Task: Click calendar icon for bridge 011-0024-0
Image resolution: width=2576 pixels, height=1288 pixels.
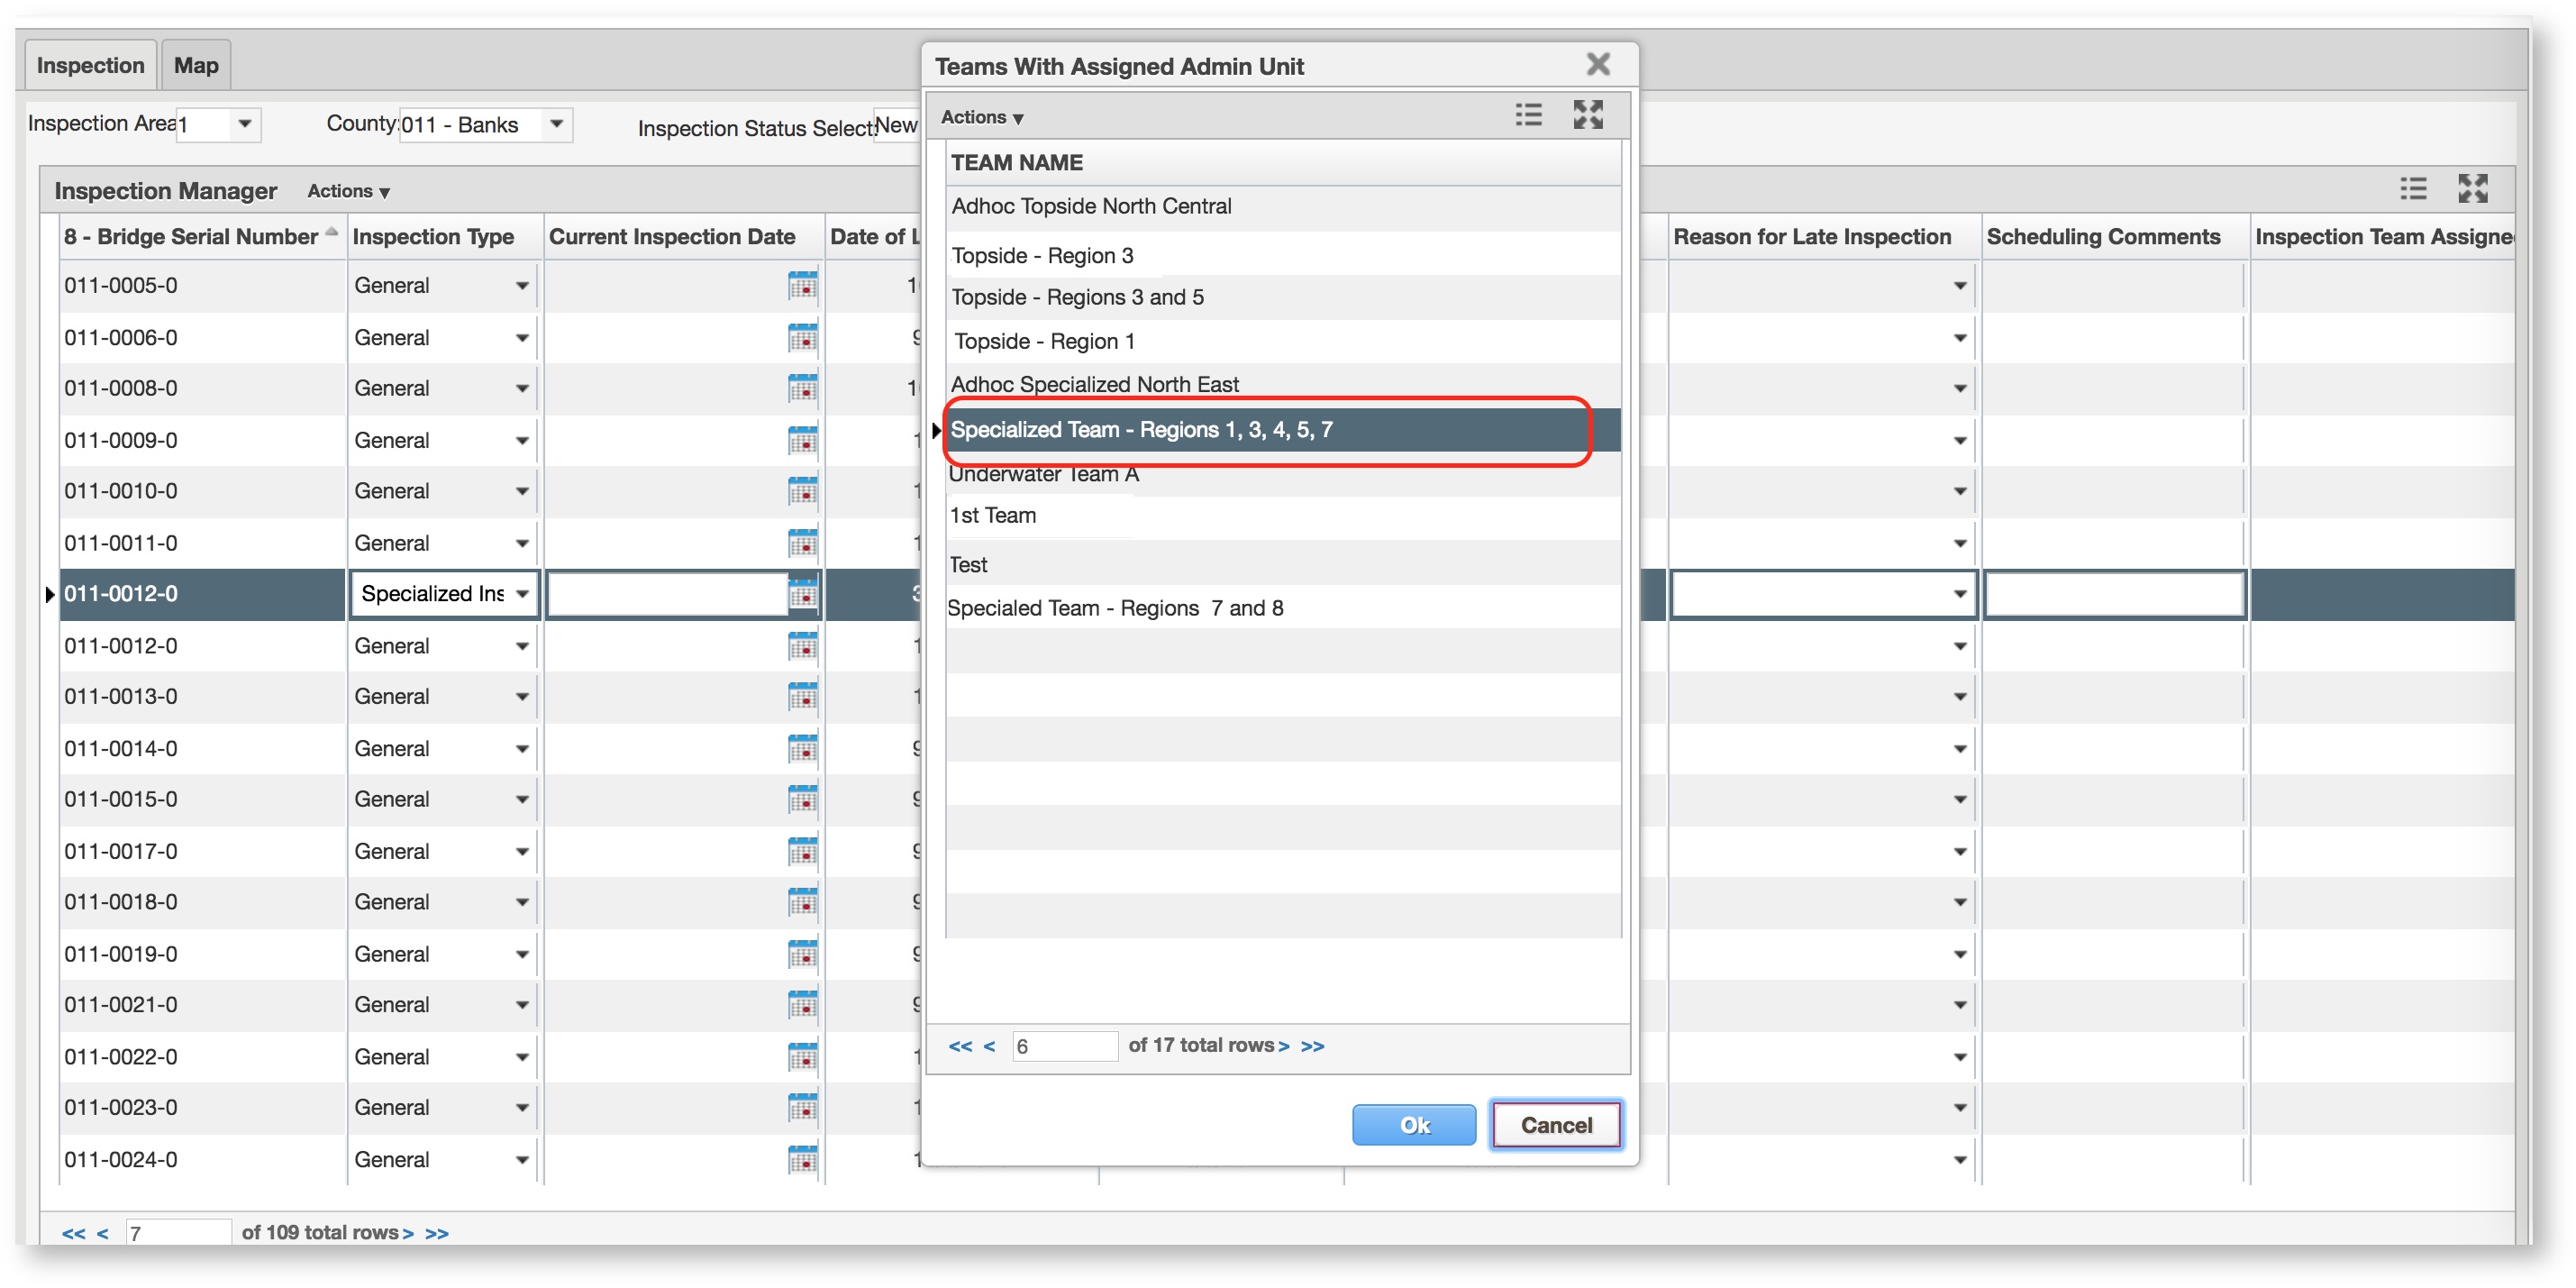Action: click(x=802, y=1160)
